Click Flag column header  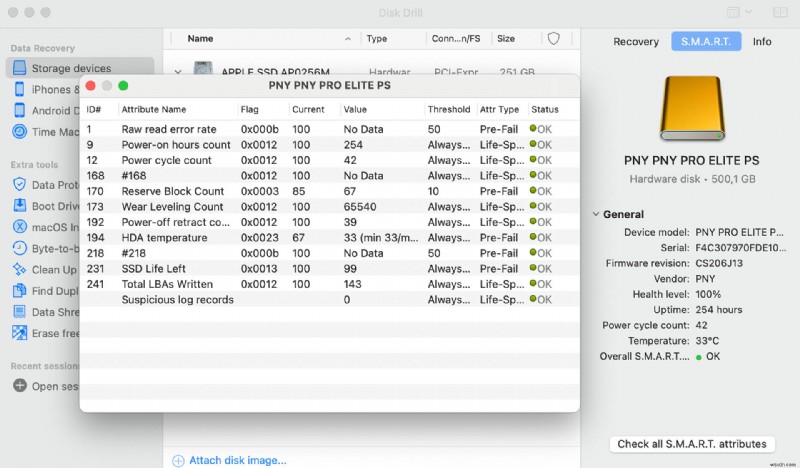point(249,109)
